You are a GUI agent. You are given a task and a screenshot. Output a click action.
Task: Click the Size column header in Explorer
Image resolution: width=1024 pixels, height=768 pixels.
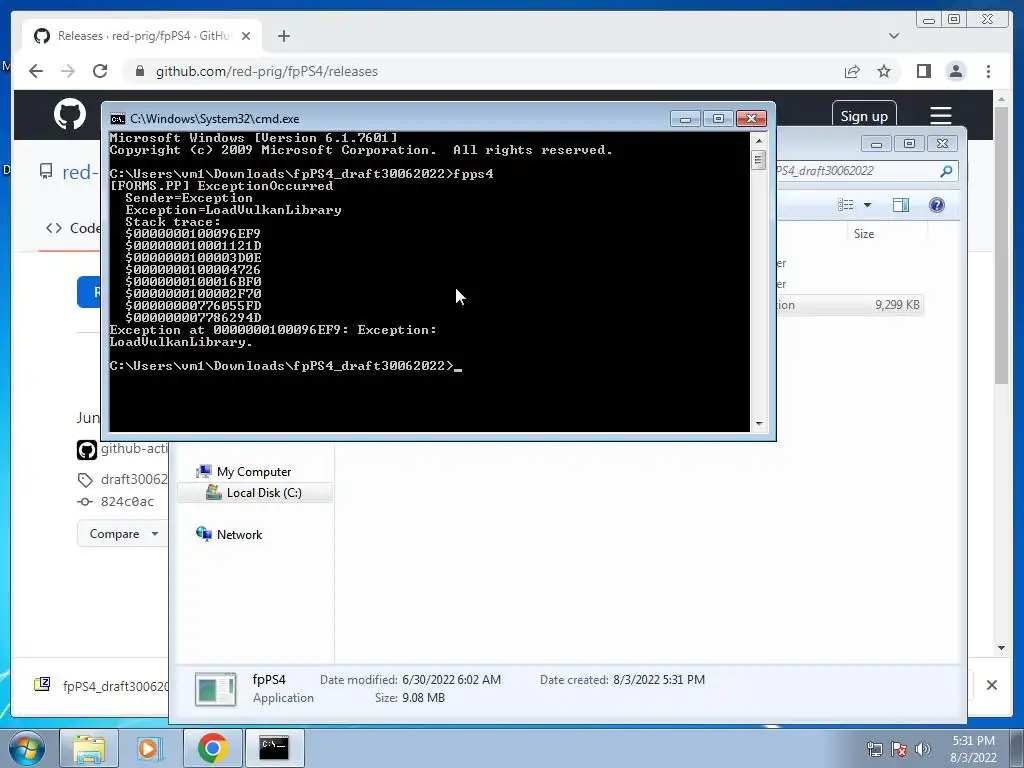[864, 234]
